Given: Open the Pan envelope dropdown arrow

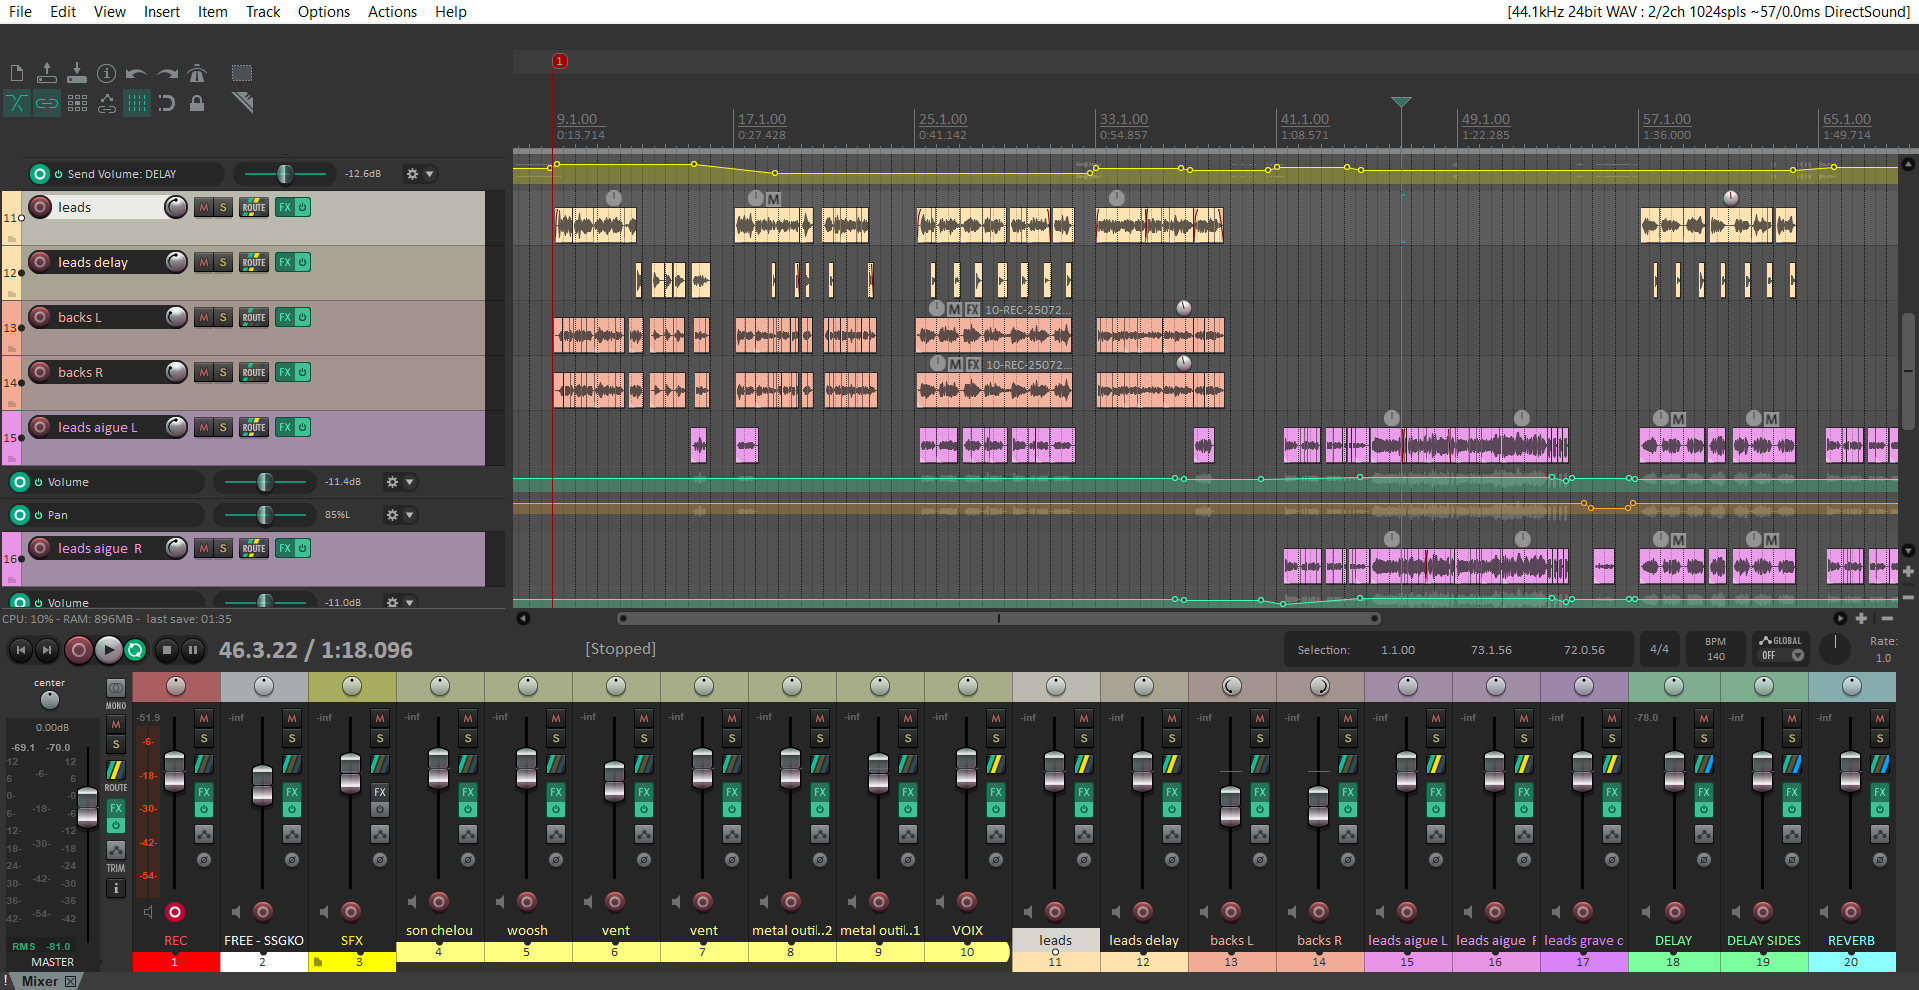Looking at the screenshot, I should tap(410, 515).
